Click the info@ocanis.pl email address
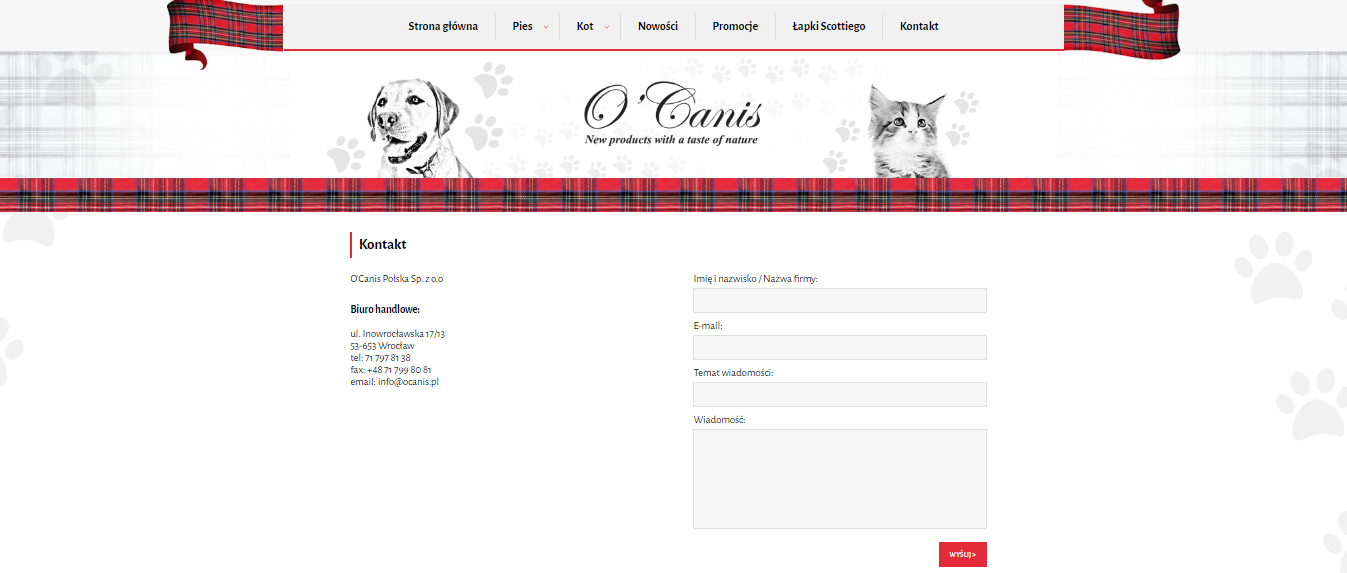 click(x=408, y=382)
